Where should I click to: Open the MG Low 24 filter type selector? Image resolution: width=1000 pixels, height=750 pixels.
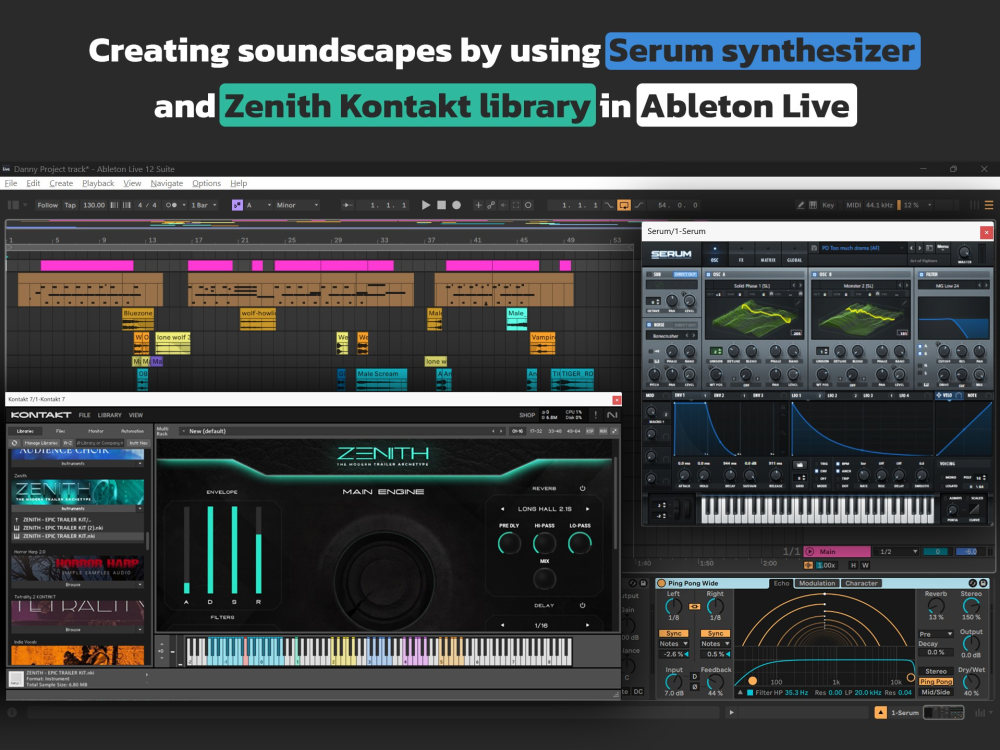(948, 286)
